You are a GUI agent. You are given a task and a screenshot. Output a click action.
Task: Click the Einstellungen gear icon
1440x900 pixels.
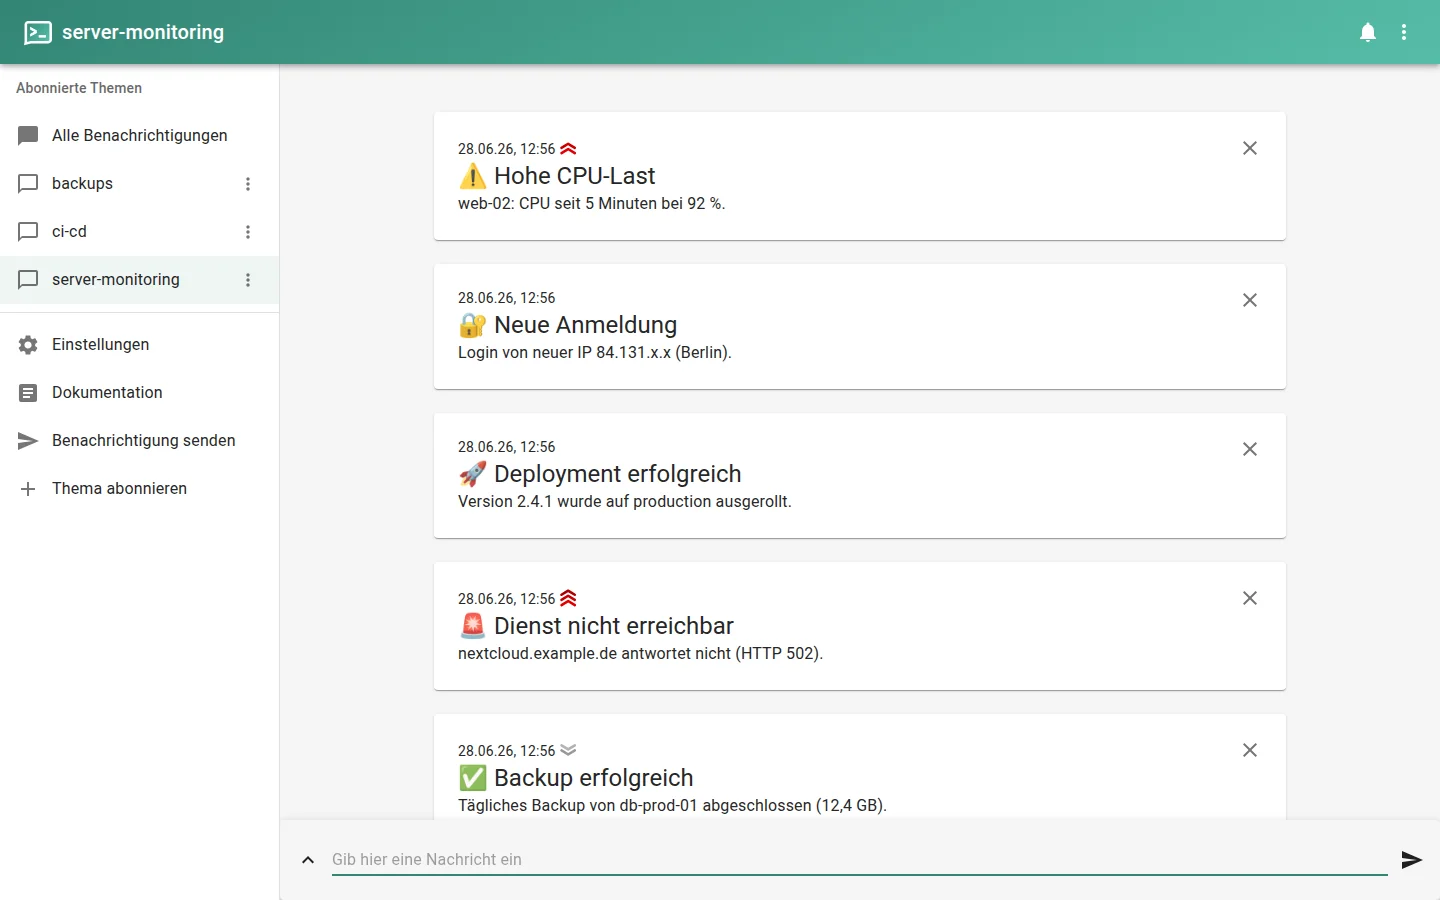click(28, 344)
